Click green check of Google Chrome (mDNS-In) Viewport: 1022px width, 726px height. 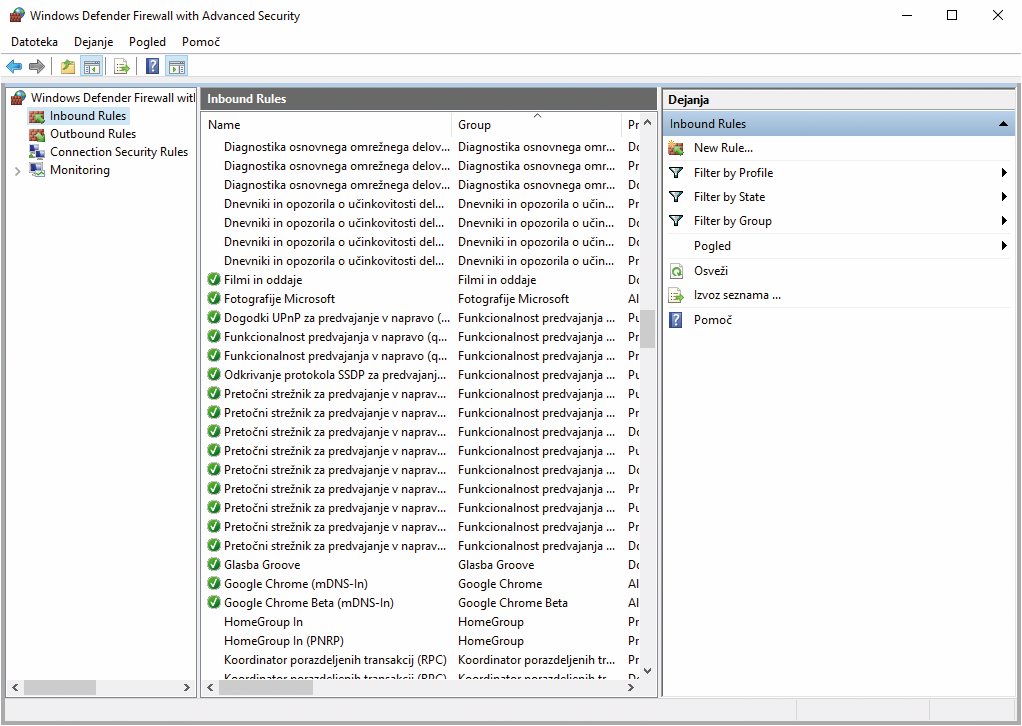point(213,583)
